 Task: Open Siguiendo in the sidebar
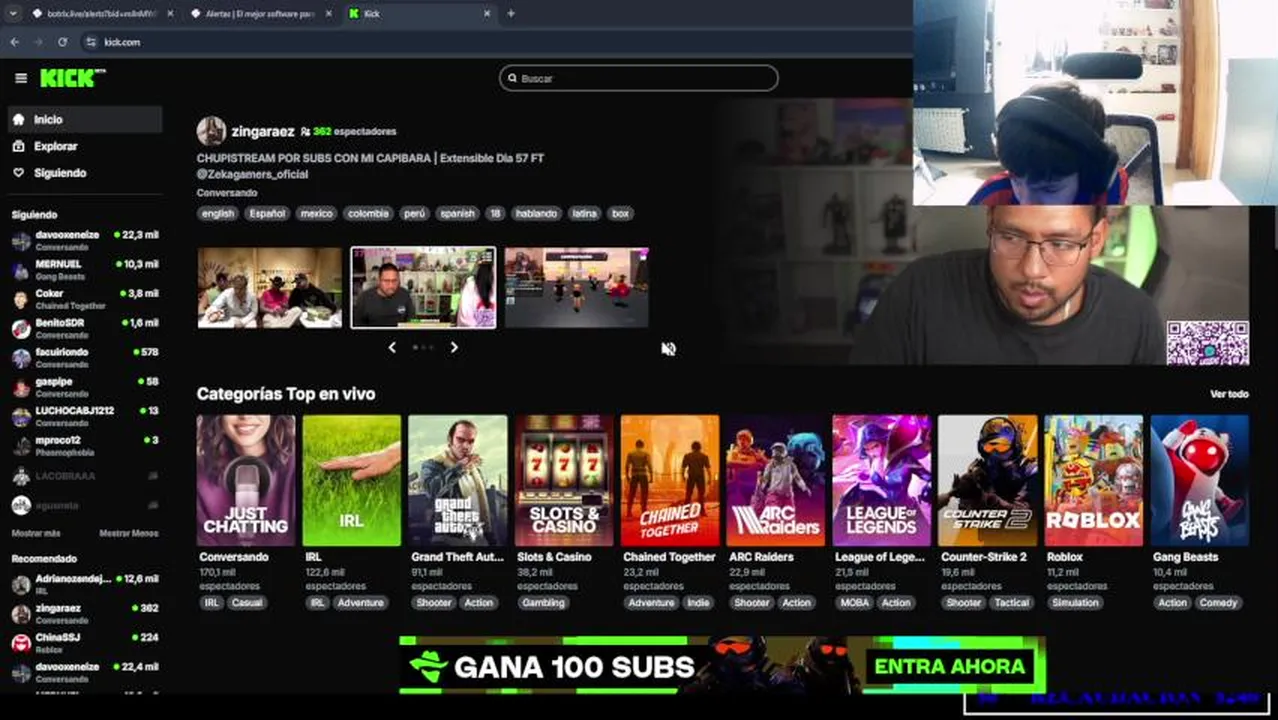[x=85, y=173]
